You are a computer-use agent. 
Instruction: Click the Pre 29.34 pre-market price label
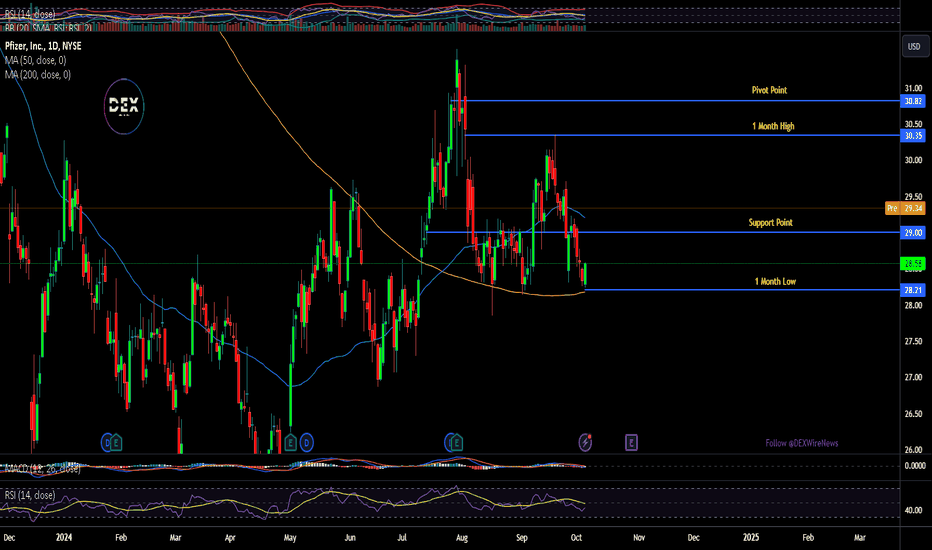click(905, 208)
